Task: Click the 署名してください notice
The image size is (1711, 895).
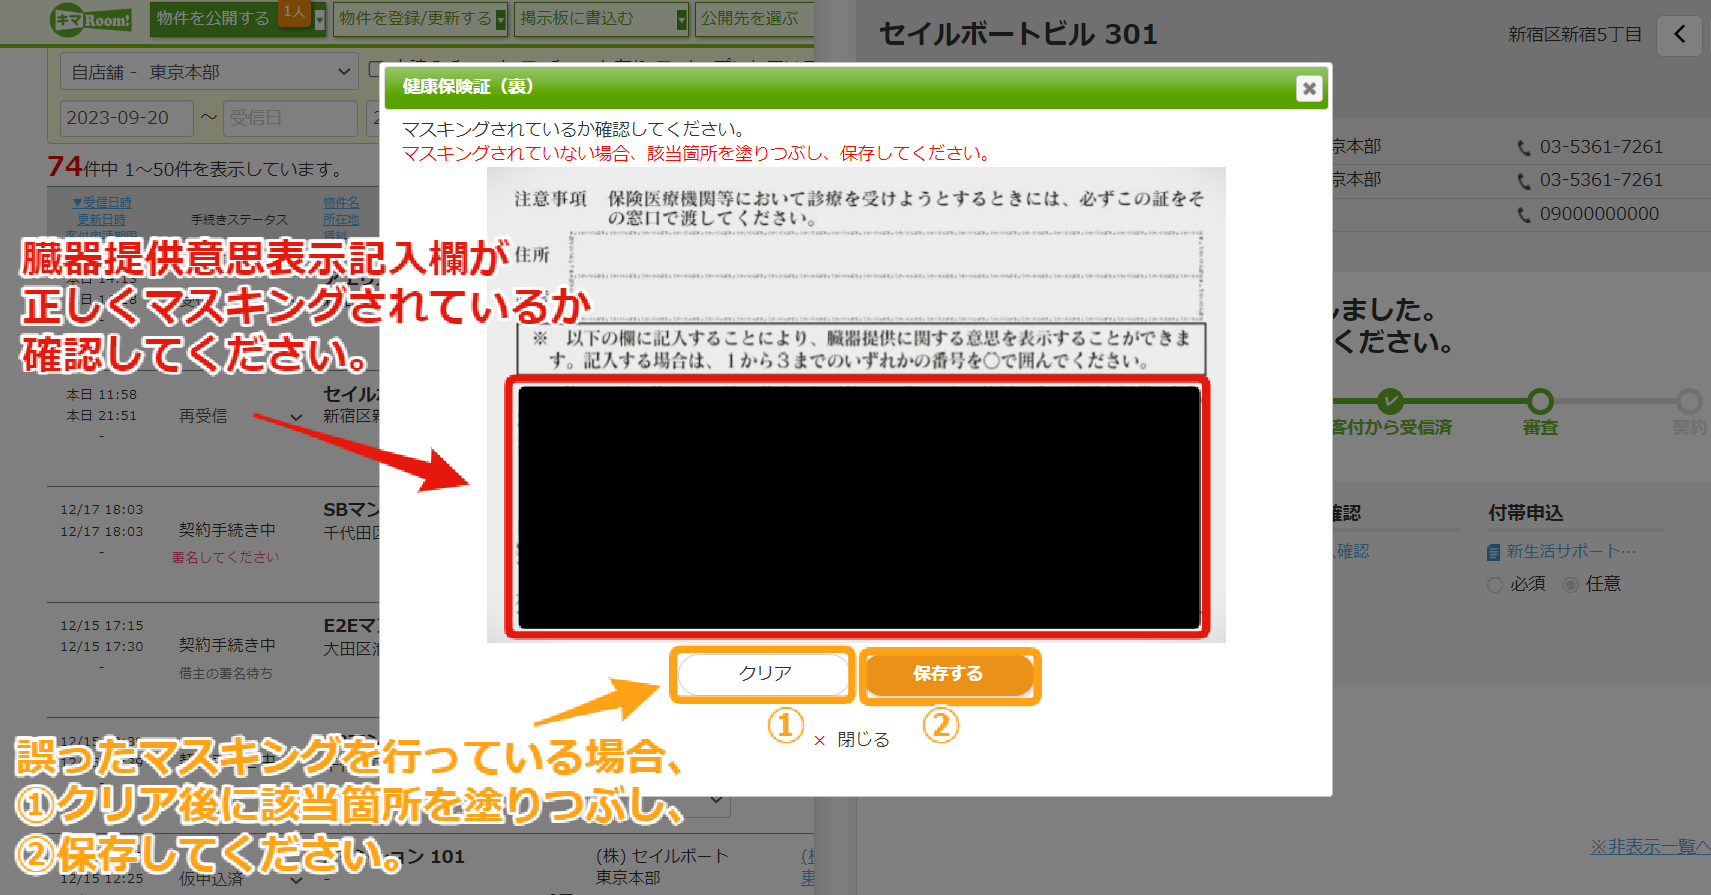Action: point(226,557)
